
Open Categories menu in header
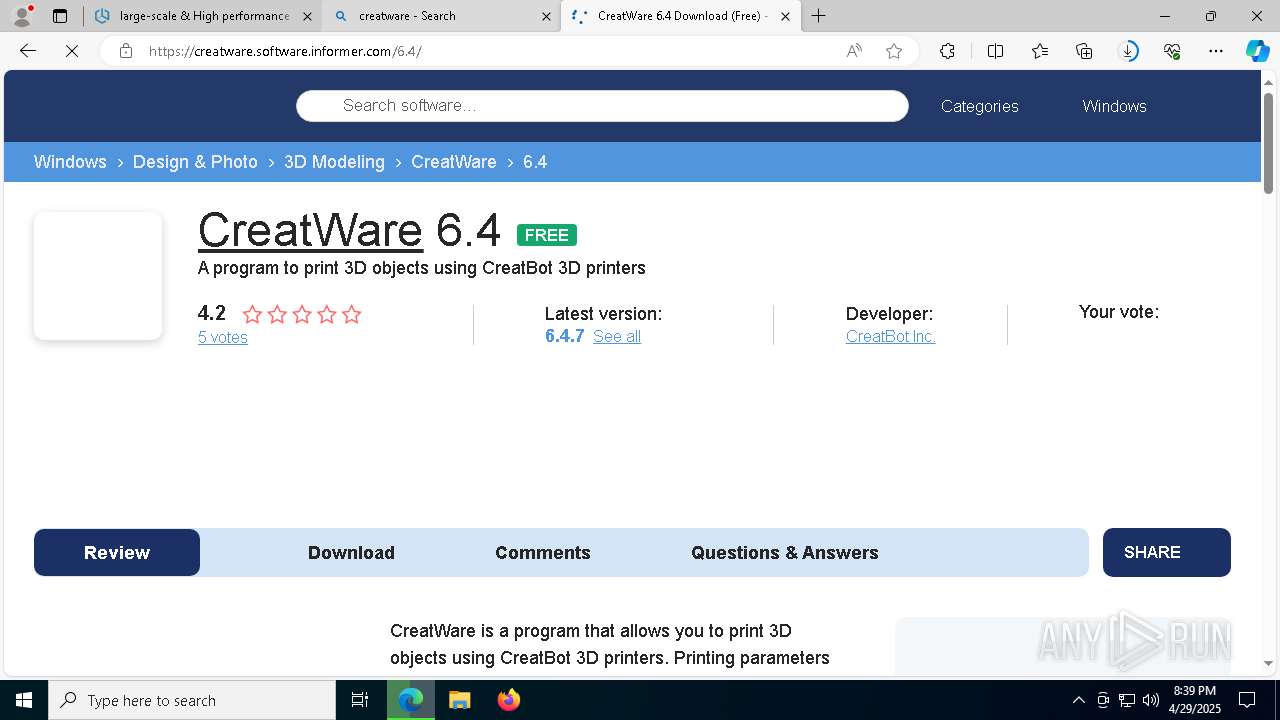click(x=979, y=106)
